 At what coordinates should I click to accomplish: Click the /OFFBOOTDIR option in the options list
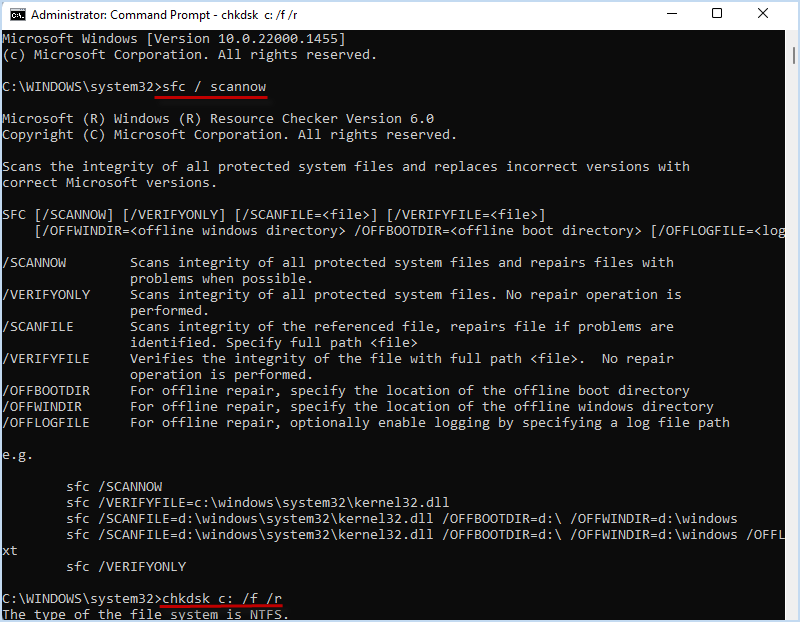coord(46,391)
